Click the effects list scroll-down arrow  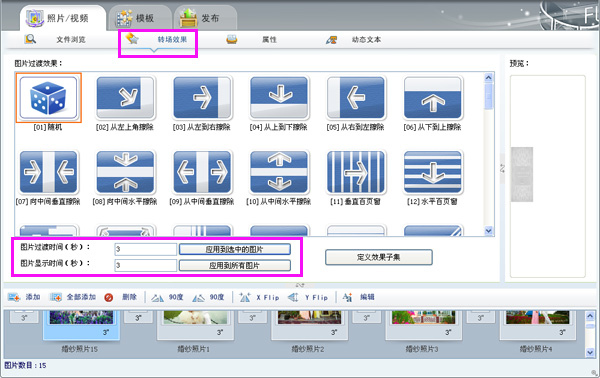(489, 230)
